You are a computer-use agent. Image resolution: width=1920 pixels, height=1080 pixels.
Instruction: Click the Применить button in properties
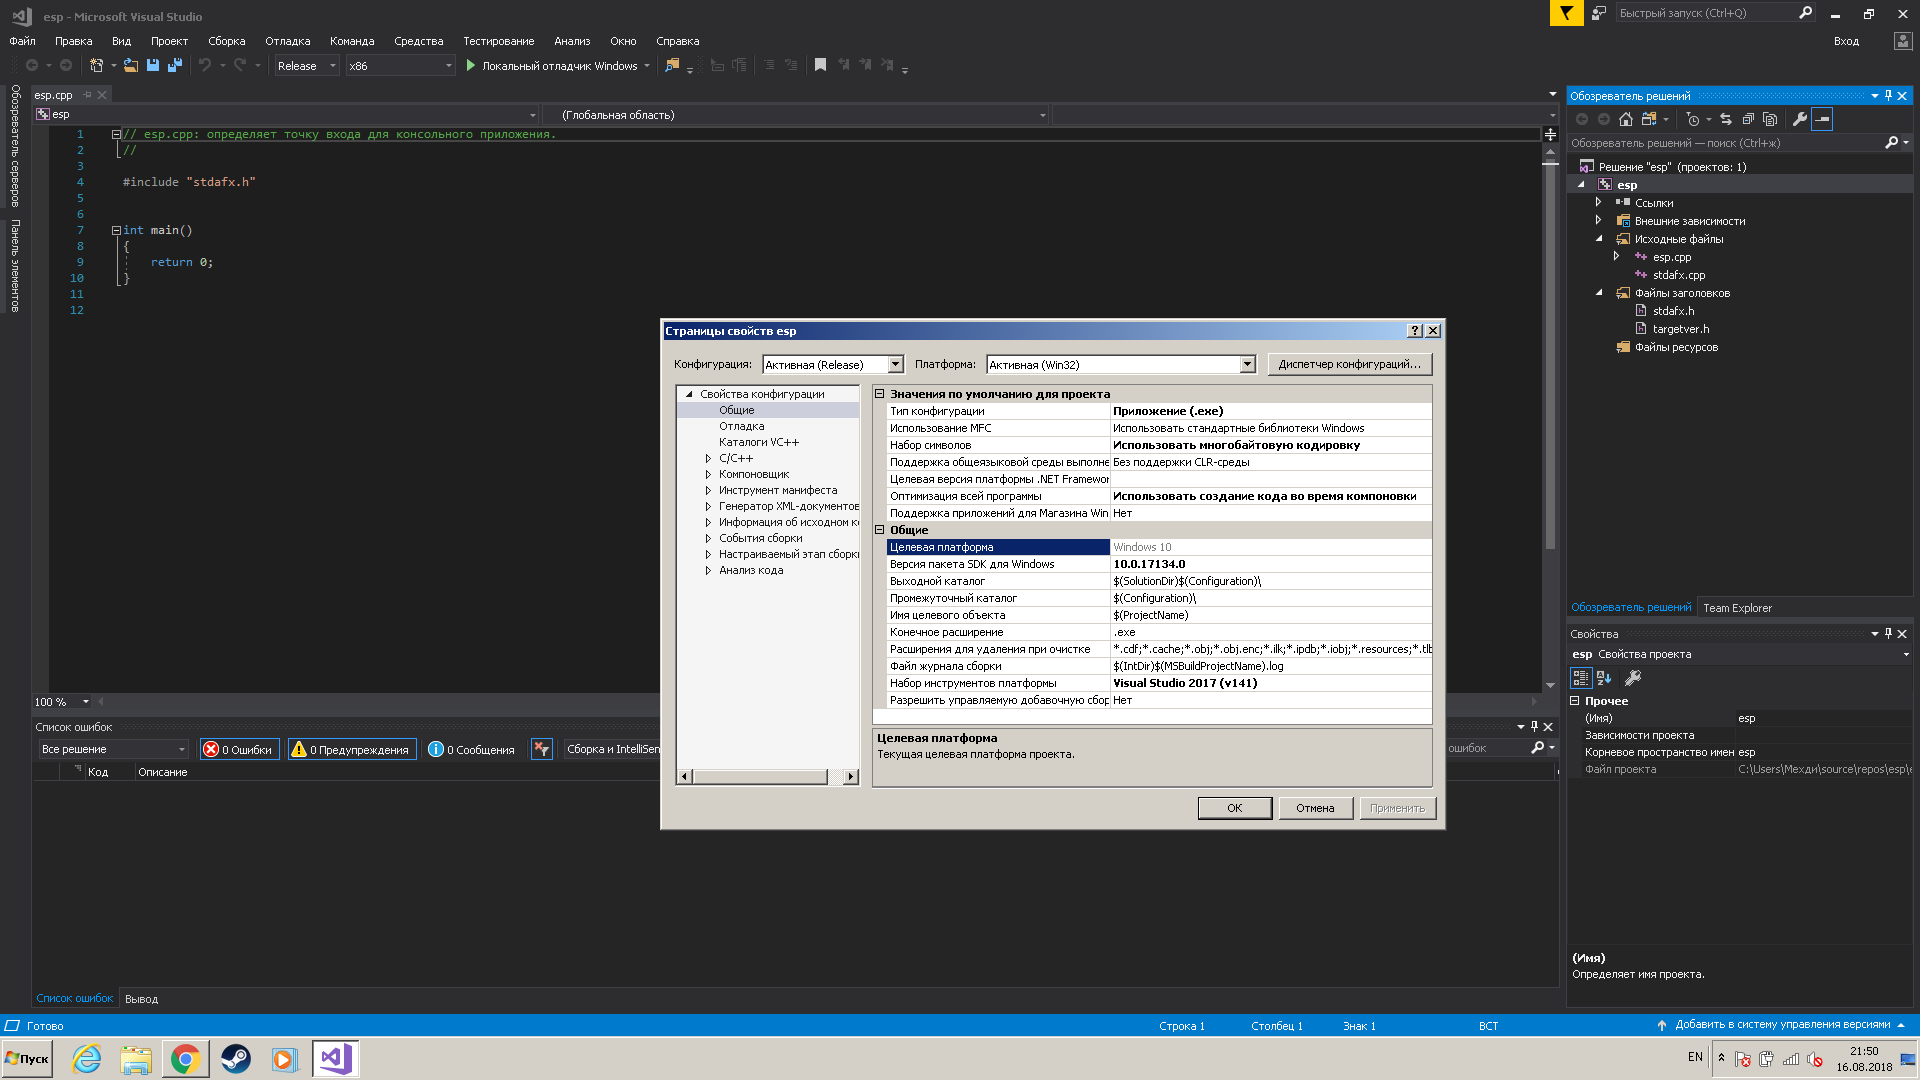coord(1396,807)
